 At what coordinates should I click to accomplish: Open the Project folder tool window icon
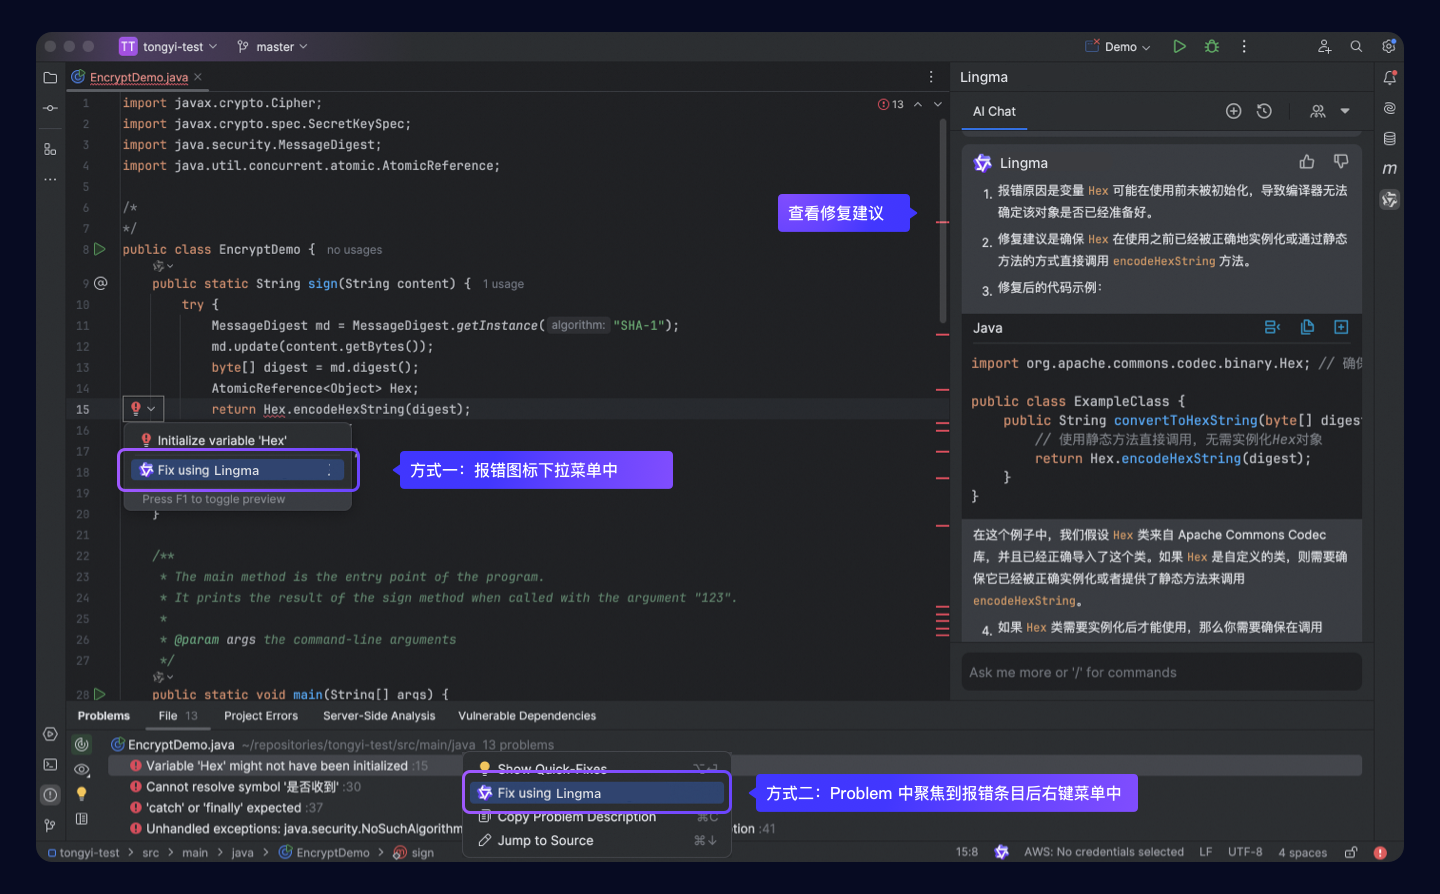50,77
